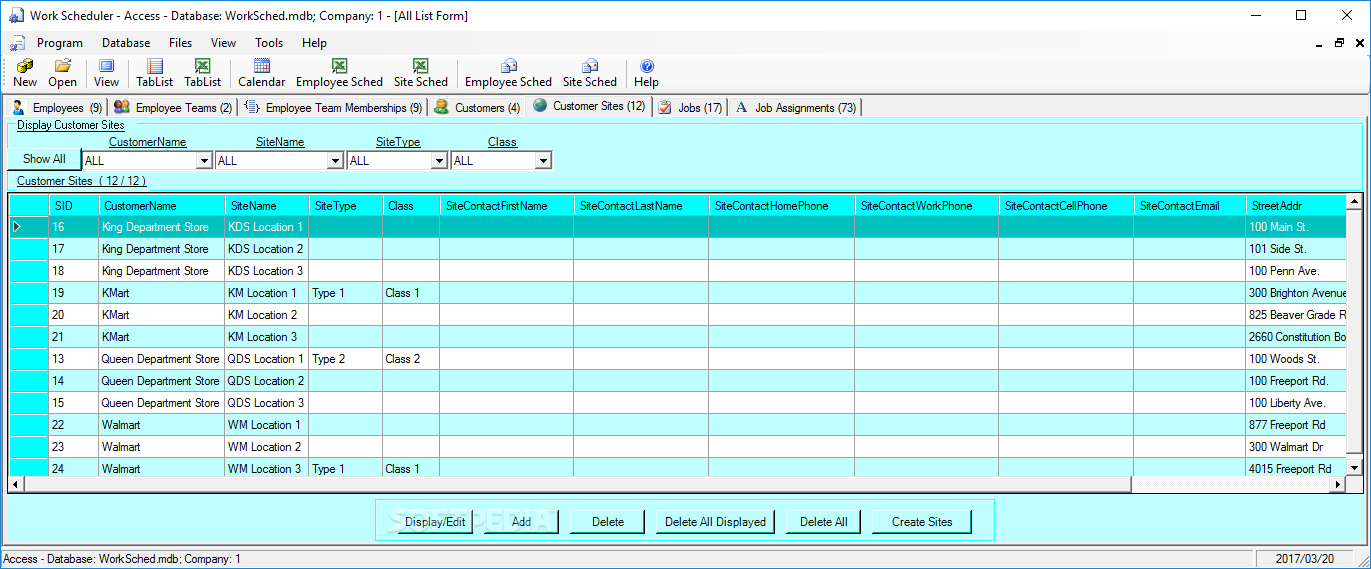Viewport: 1371px width, 569px height.
Task: Click the New database toolbar icon
Action: (25, 67)
